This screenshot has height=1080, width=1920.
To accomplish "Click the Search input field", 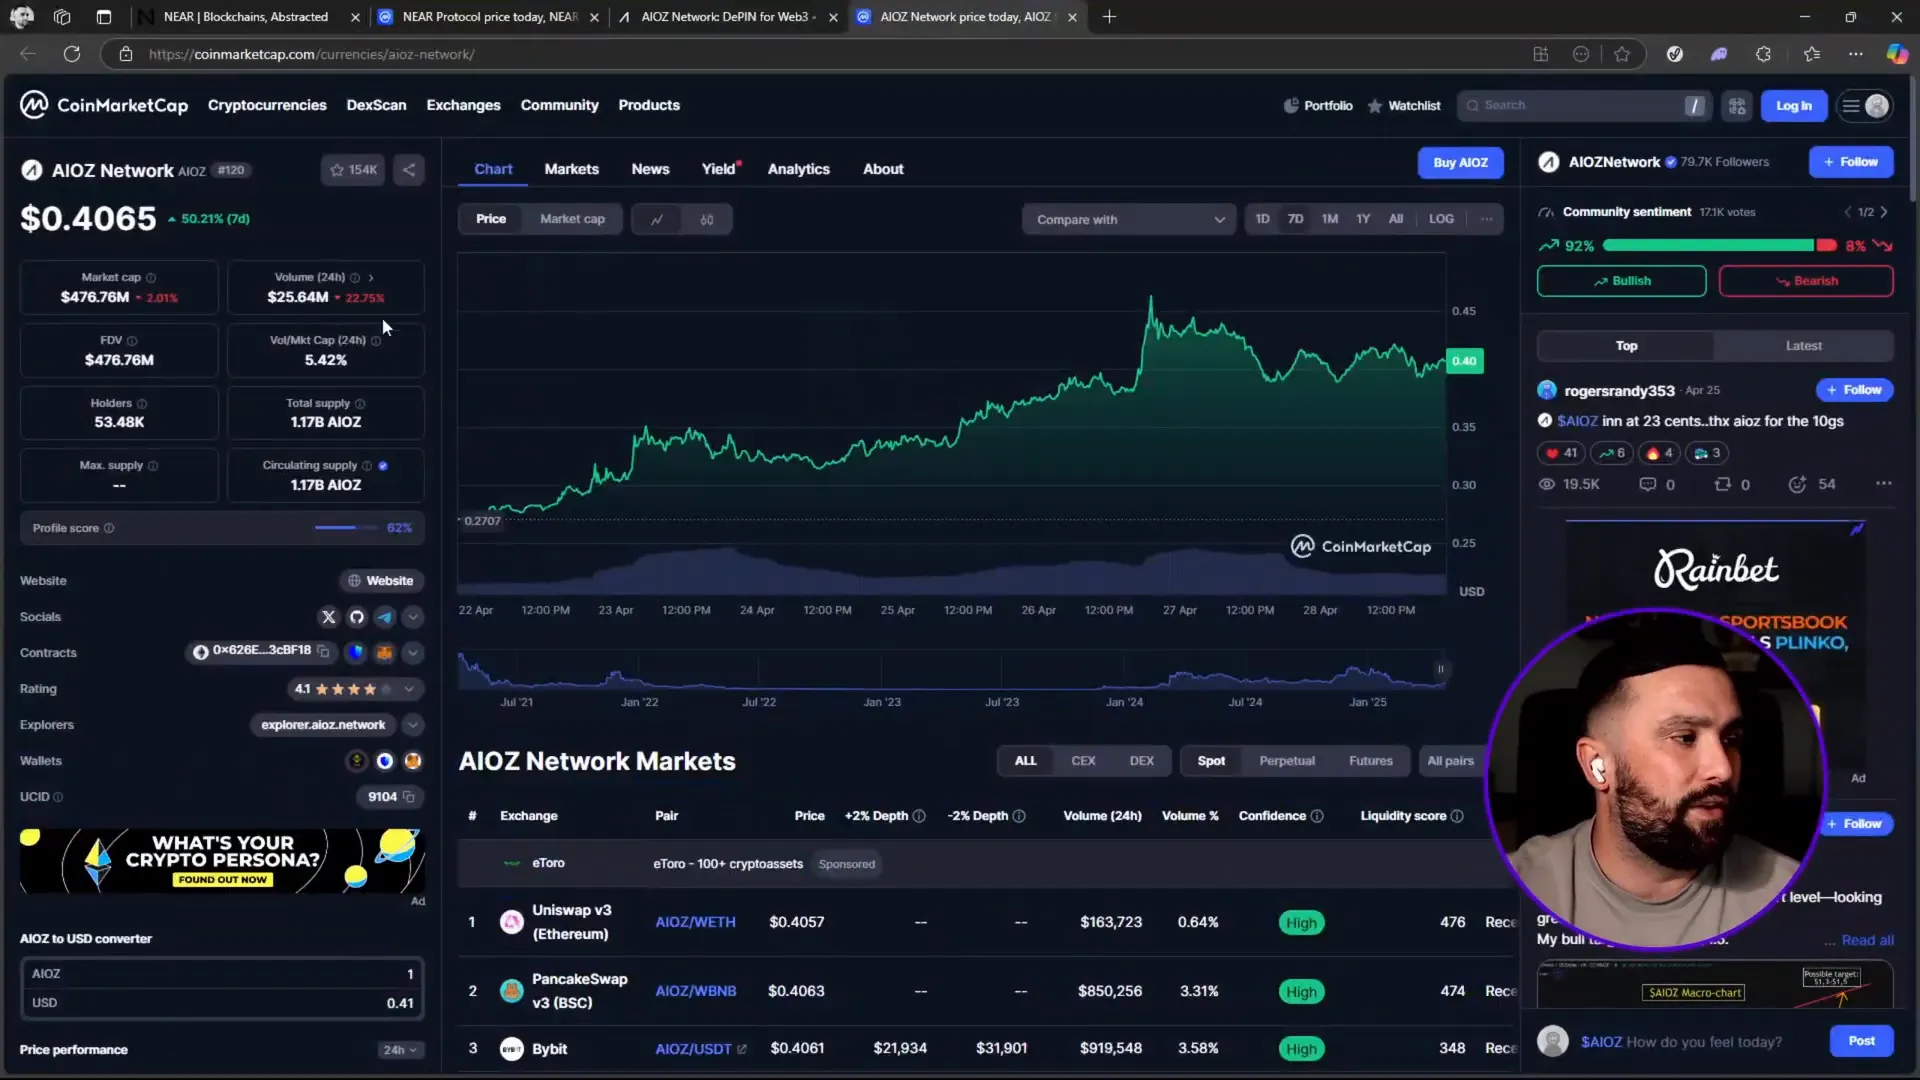I will [x=1585, y=105].
